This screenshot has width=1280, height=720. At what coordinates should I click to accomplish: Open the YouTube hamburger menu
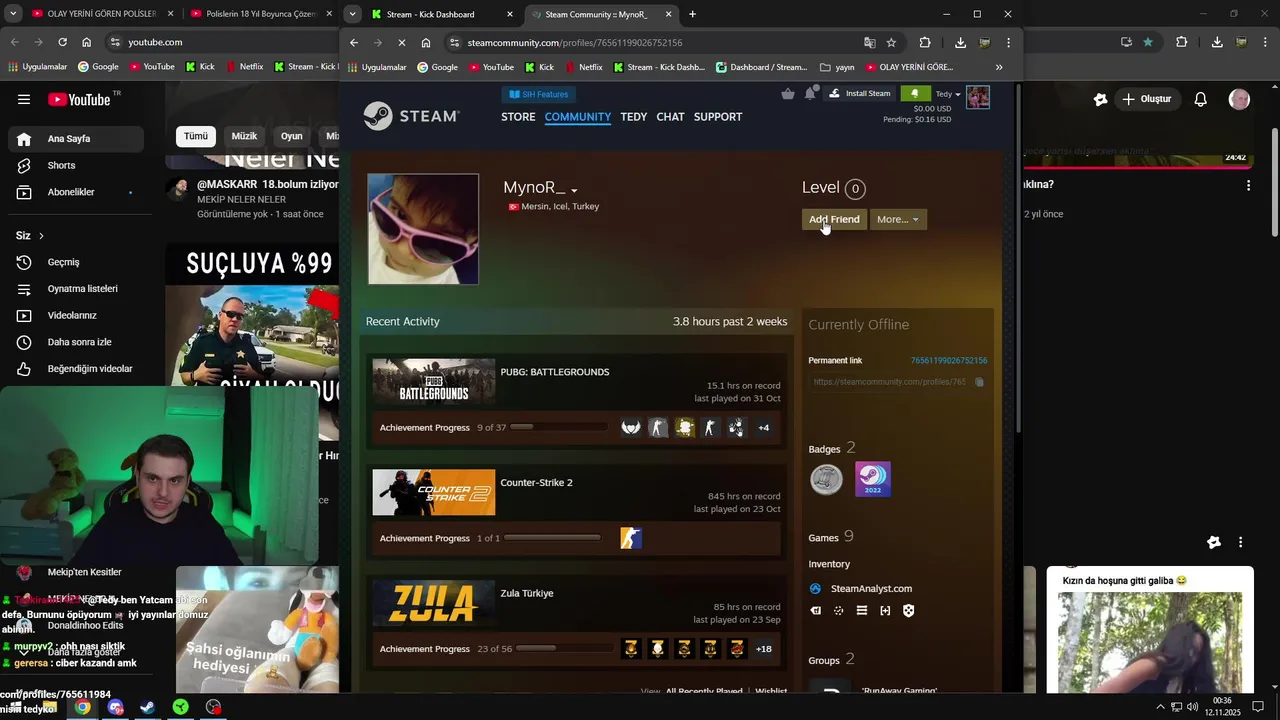[24, 99]
